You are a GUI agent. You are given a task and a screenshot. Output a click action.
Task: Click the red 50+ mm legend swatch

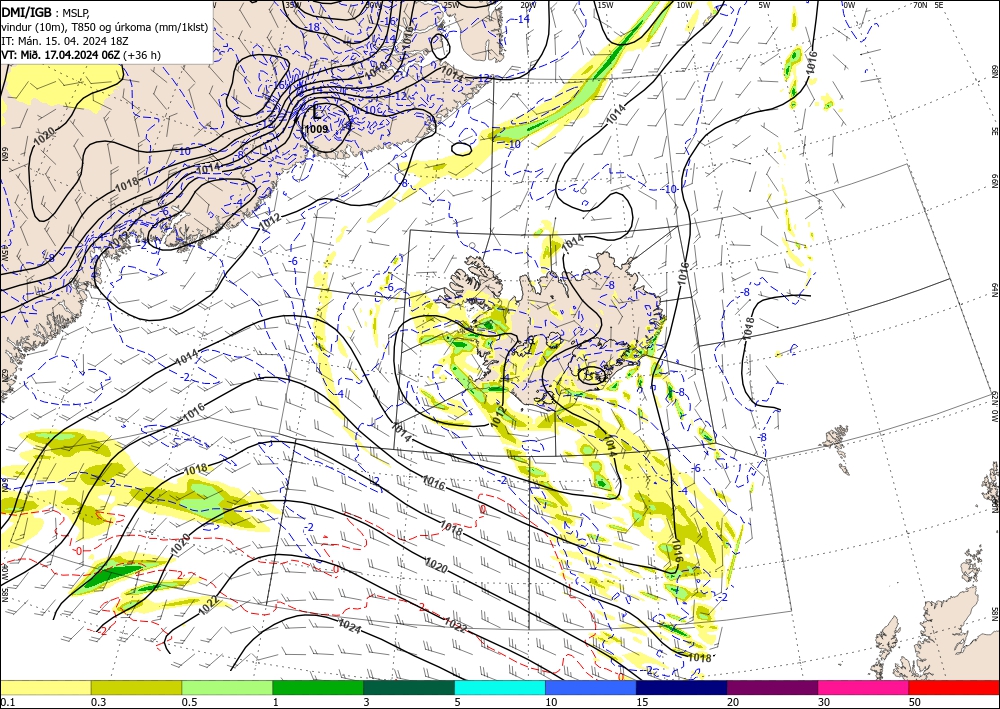tap(954, 687)
